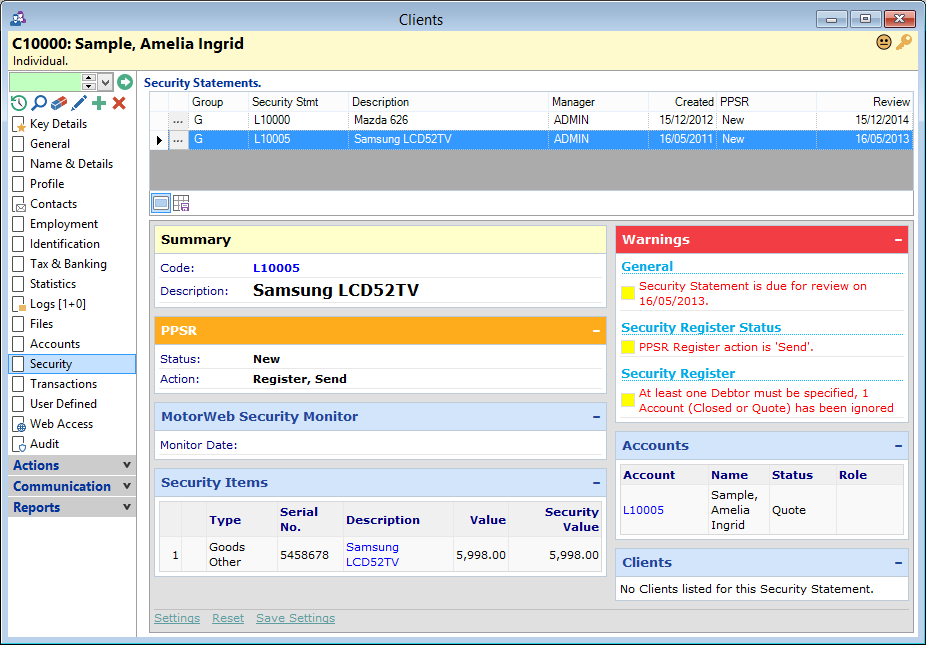926x645 pixels.
Task: Click the serial number 5458678 cell
Action: click(x=310, y=555)
